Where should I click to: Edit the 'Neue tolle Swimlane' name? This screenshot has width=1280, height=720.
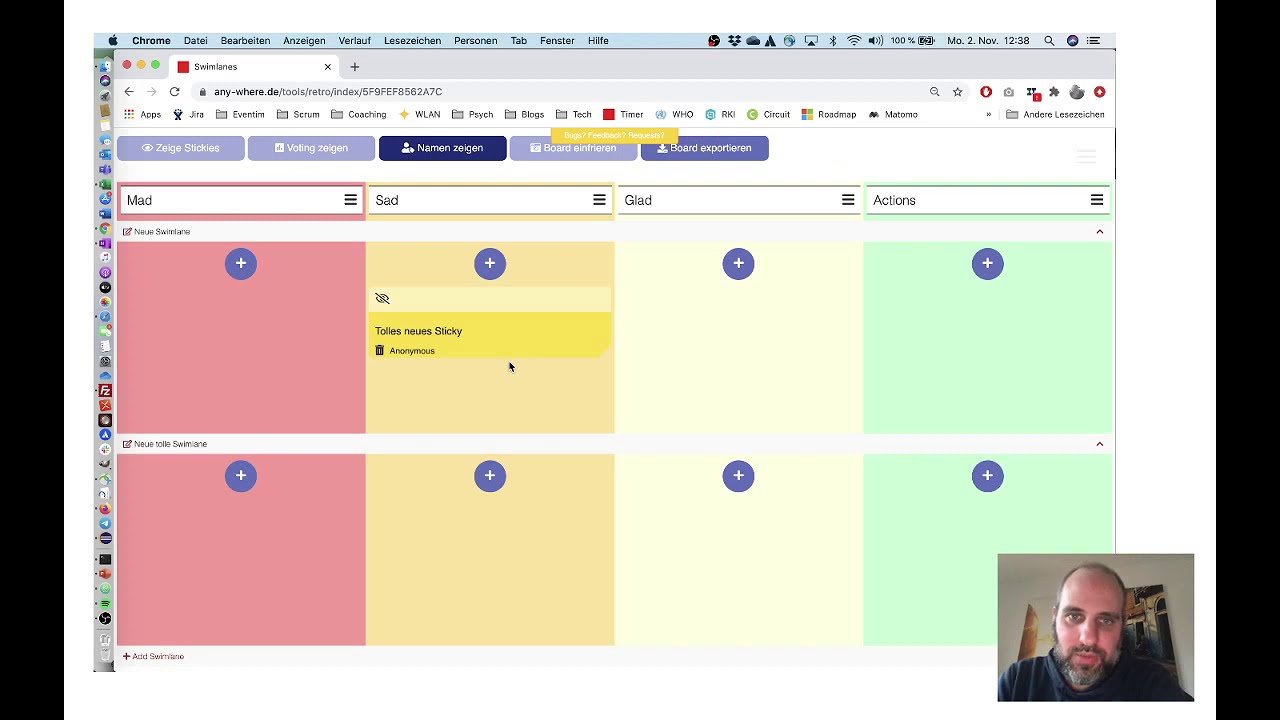tap(127, 444)
